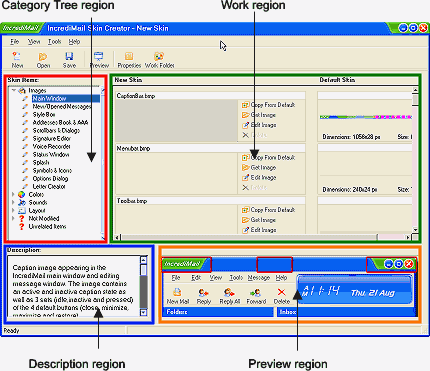Click the description box scroll down arrow
Screen dimensions: 430x371
click(143, 312)
